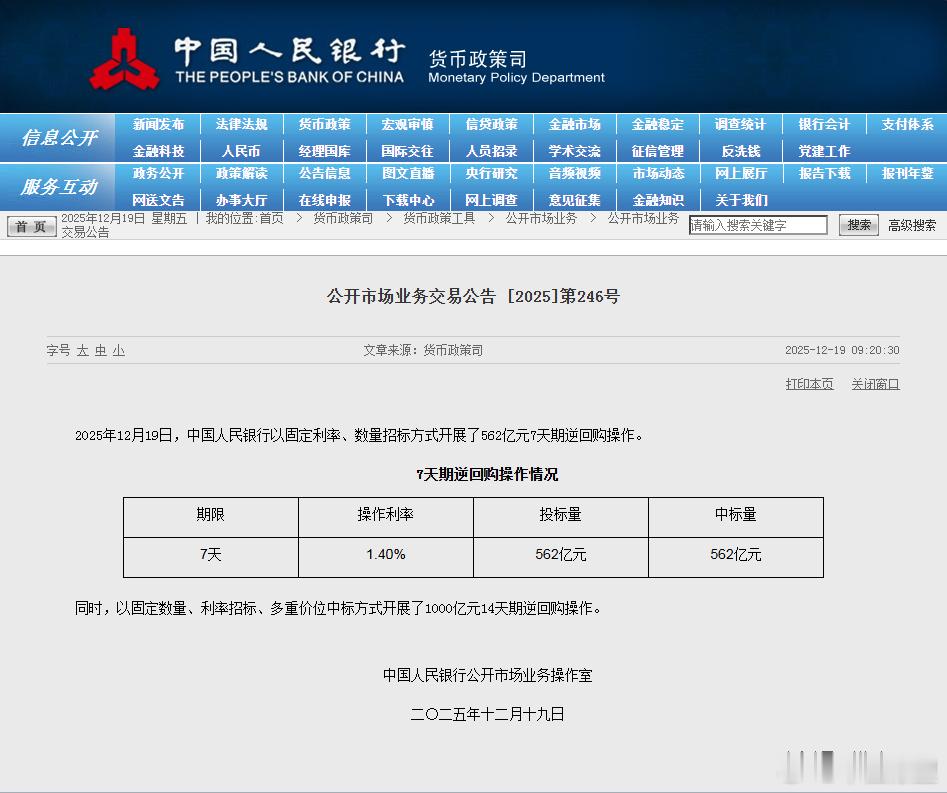Select the 562亿元 cell under 投标量
The width and height of the screenshot is (947, 793).
coord(561,557)
